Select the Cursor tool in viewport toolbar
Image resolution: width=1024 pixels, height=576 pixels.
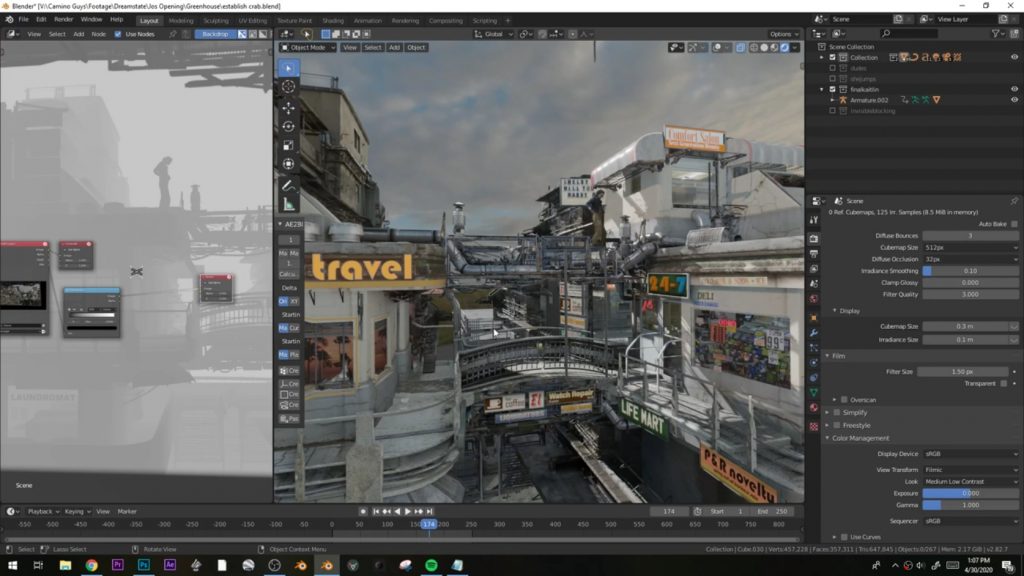[x=288, y=86]
